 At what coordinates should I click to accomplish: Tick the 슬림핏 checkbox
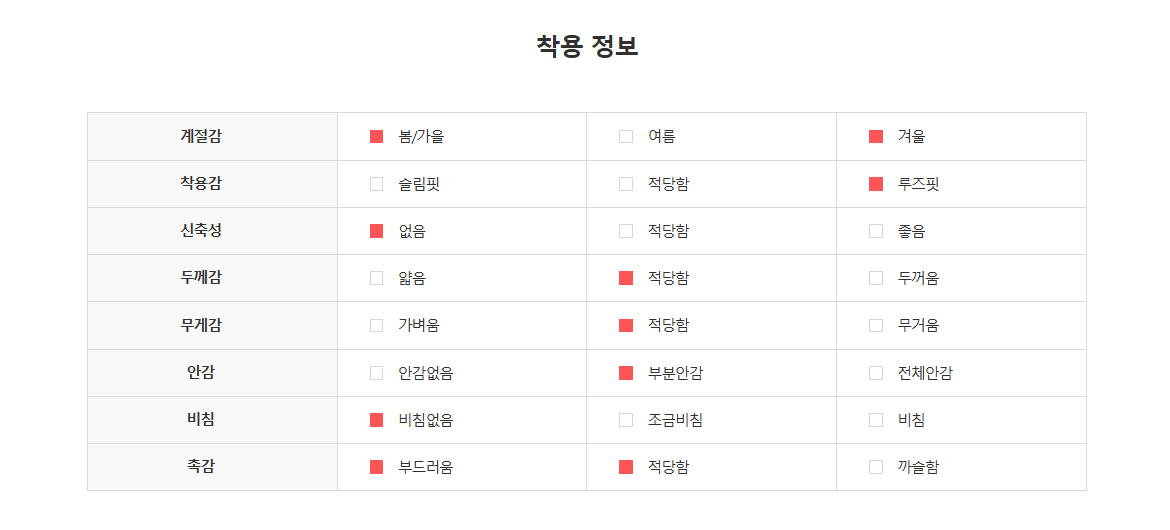[x=377, y=184]
